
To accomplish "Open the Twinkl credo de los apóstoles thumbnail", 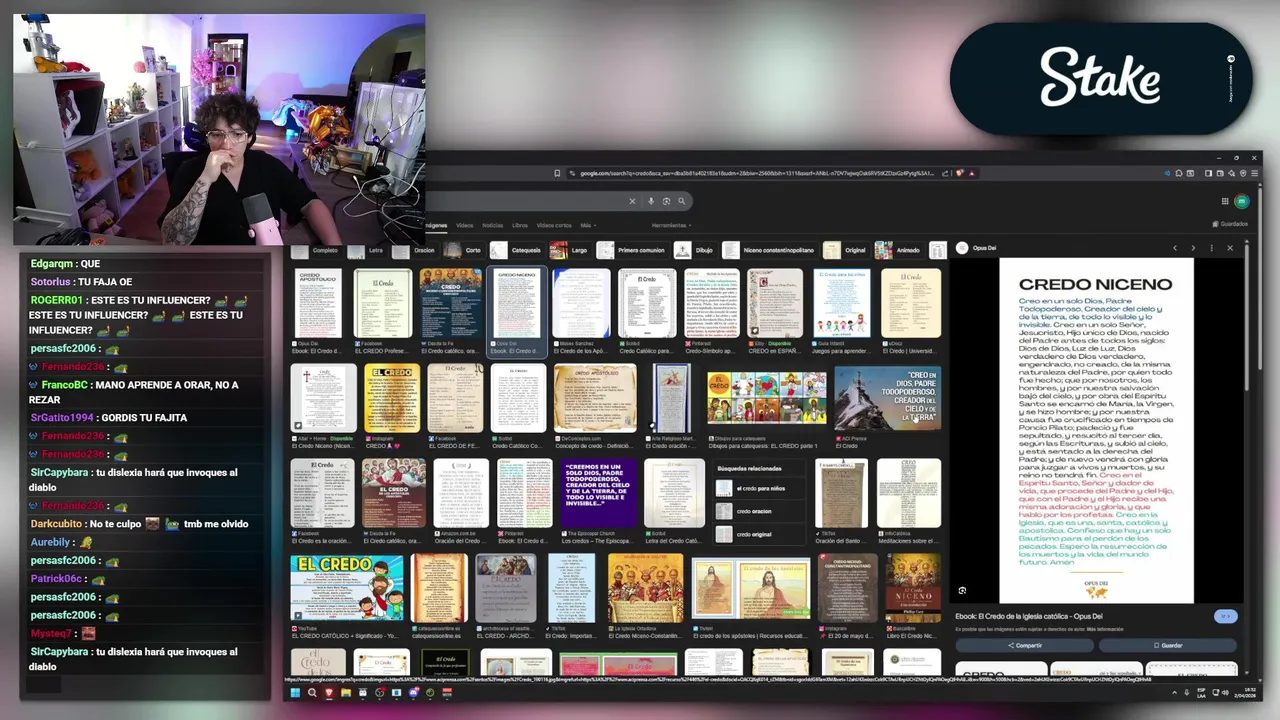I will point(751,588).
